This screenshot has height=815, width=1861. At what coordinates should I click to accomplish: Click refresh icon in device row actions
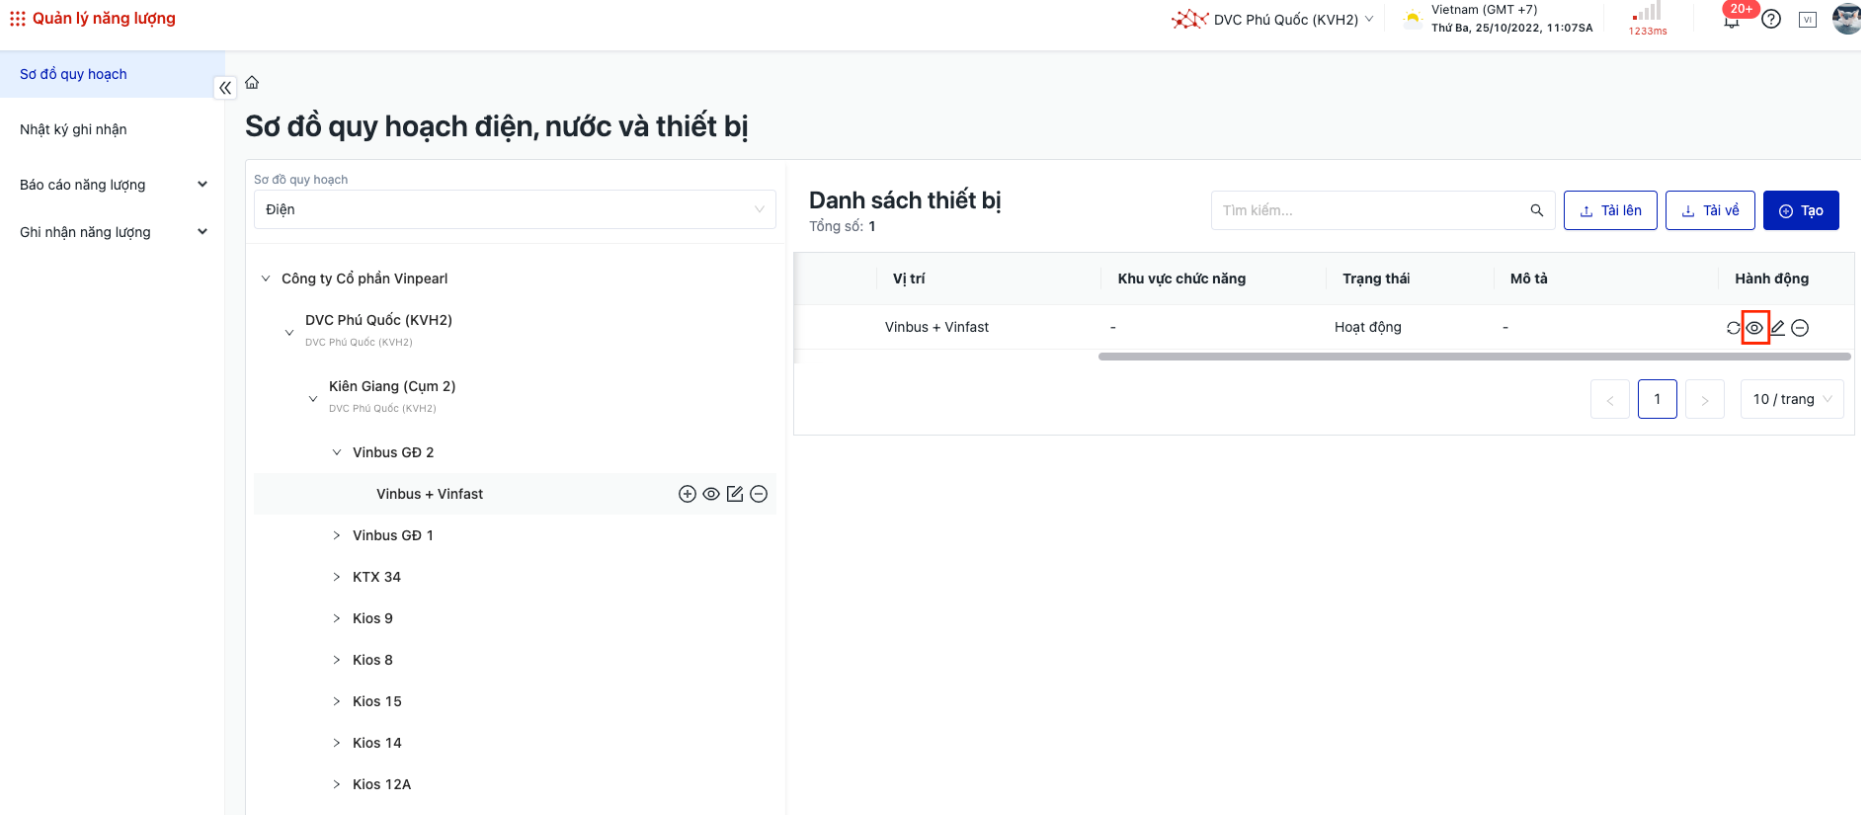pyautogui.click(x=1733, y=328)
